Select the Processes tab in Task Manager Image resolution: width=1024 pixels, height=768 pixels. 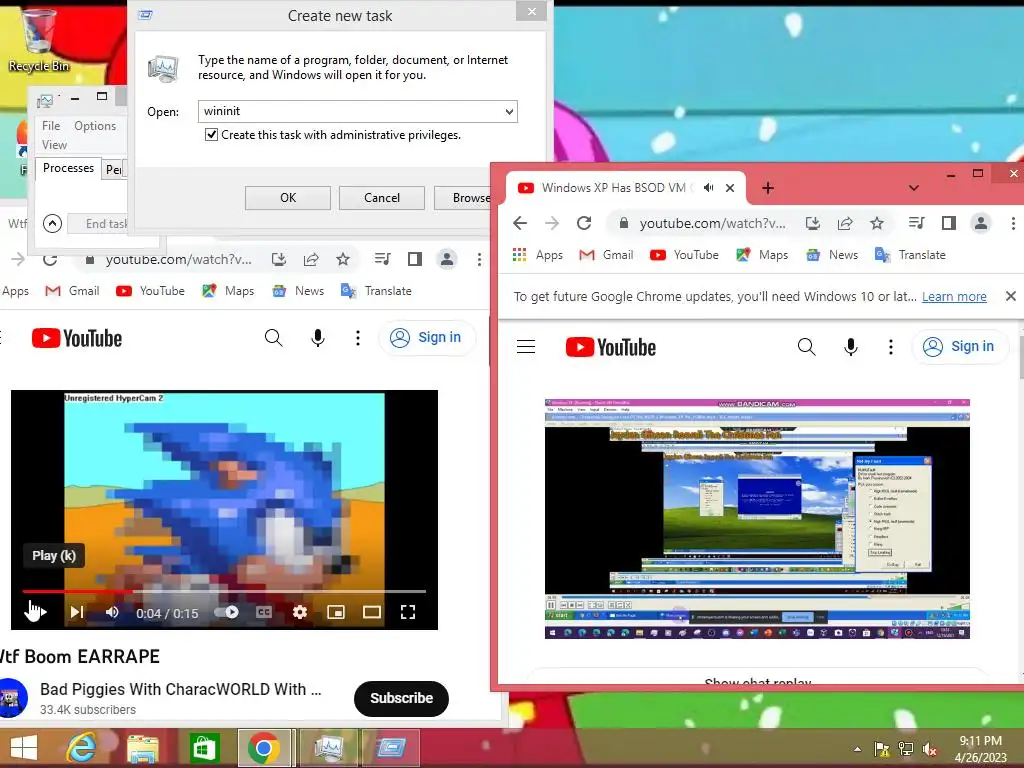tap(68, 168)
